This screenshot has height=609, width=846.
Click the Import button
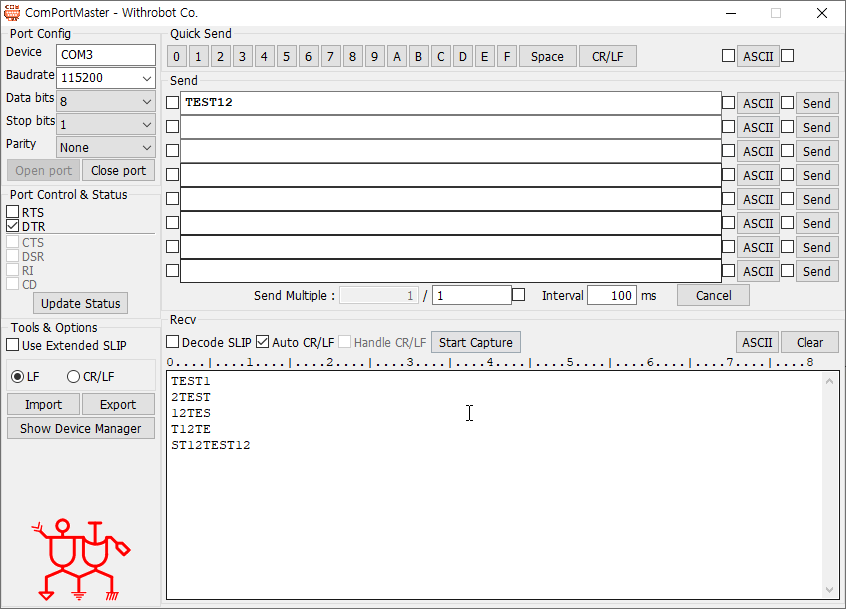[43, 405]
